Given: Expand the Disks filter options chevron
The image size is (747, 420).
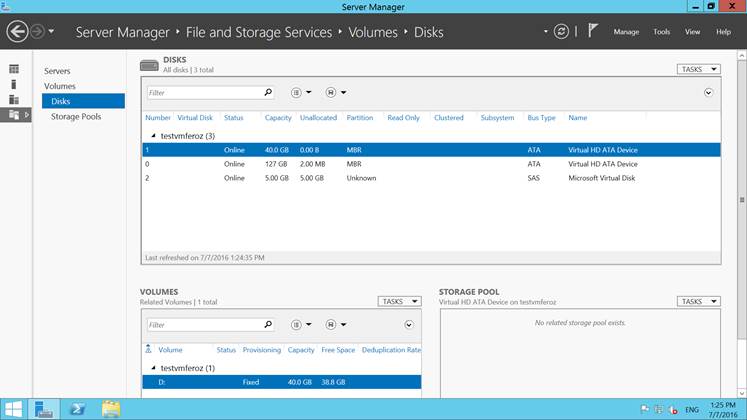Looking at the screenshot, I should click(708, 92).
